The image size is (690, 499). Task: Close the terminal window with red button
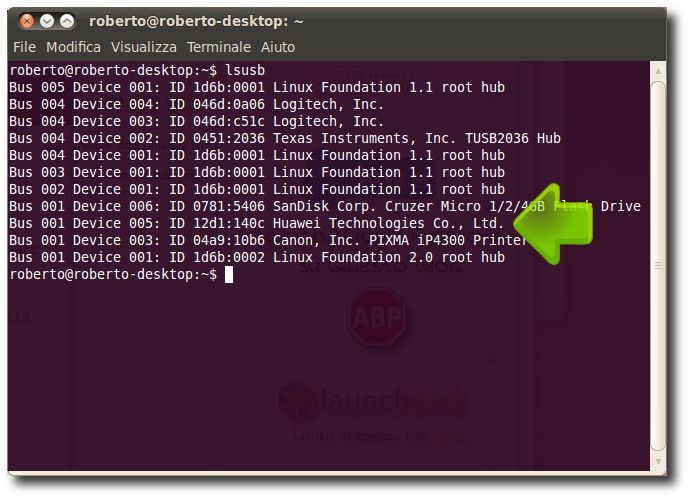[x=27, y=21]
